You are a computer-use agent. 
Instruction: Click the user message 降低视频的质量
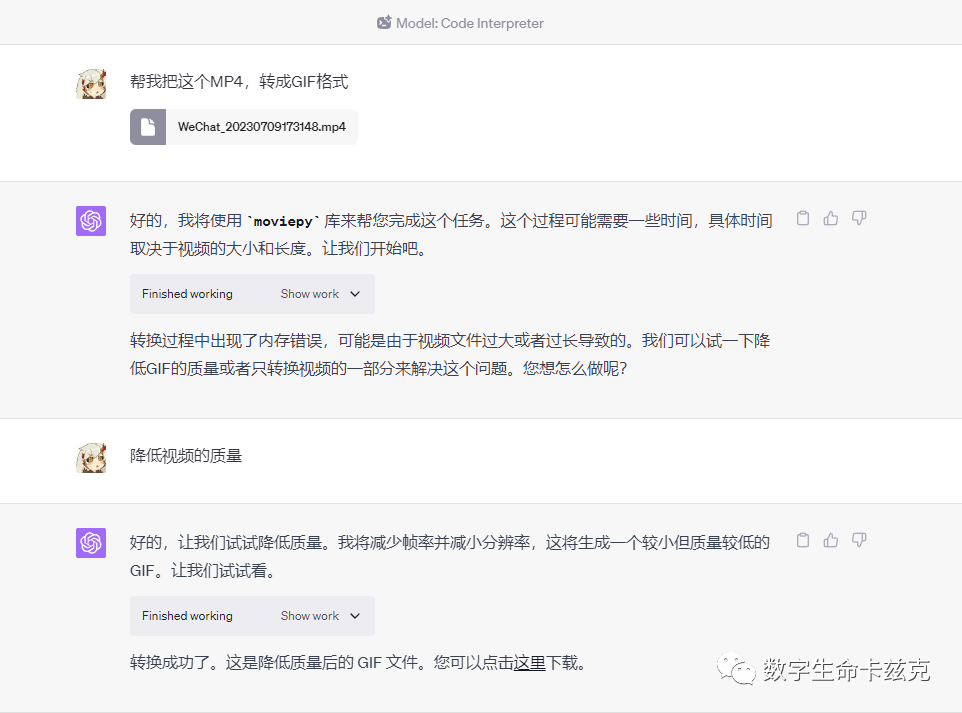click(186, 456)
